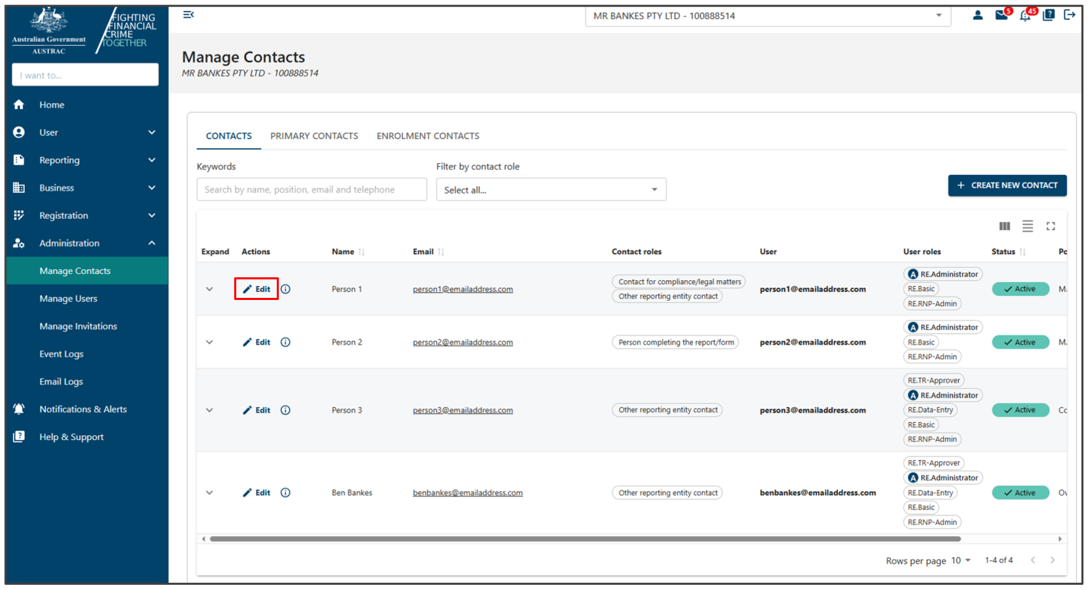Open the Filter by contact role dropdown

[551, 189]
